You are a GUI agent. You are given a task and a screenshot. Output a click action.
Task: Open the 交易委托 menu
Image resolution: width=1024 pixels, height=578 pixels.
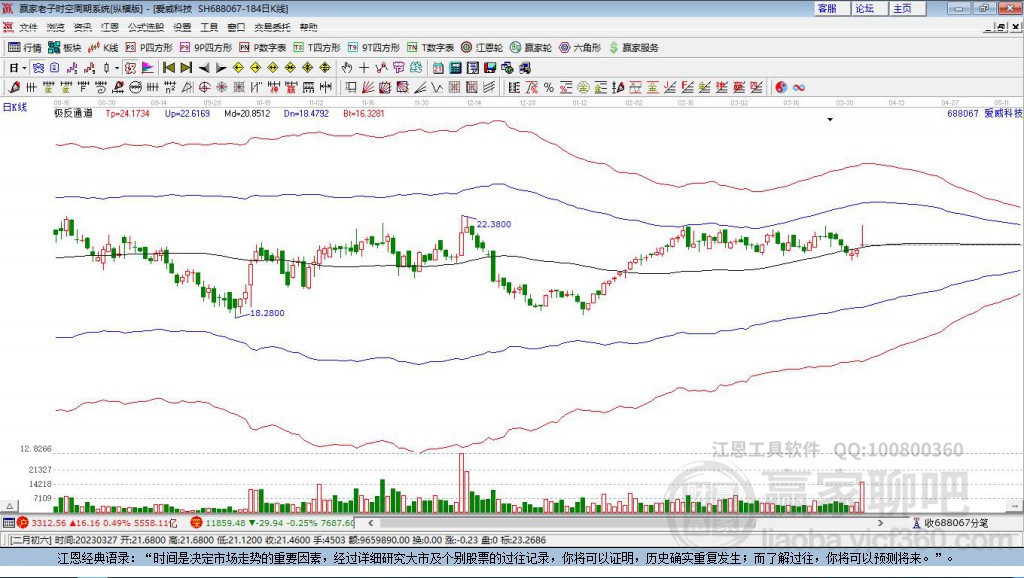tap(272, 27)
